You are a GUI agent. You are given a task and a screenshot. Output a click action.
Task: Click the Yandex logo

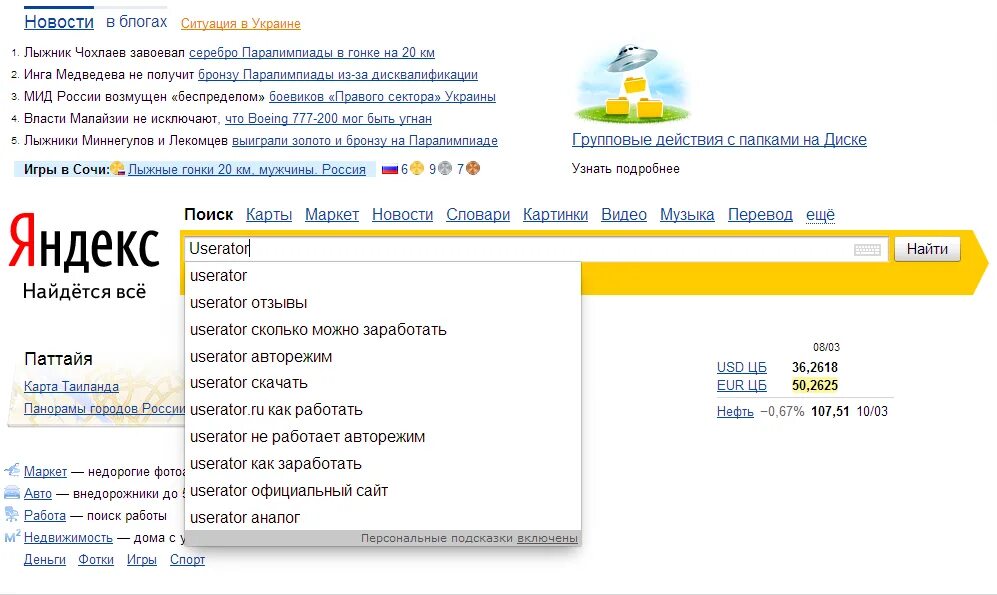tap(83, 242)
